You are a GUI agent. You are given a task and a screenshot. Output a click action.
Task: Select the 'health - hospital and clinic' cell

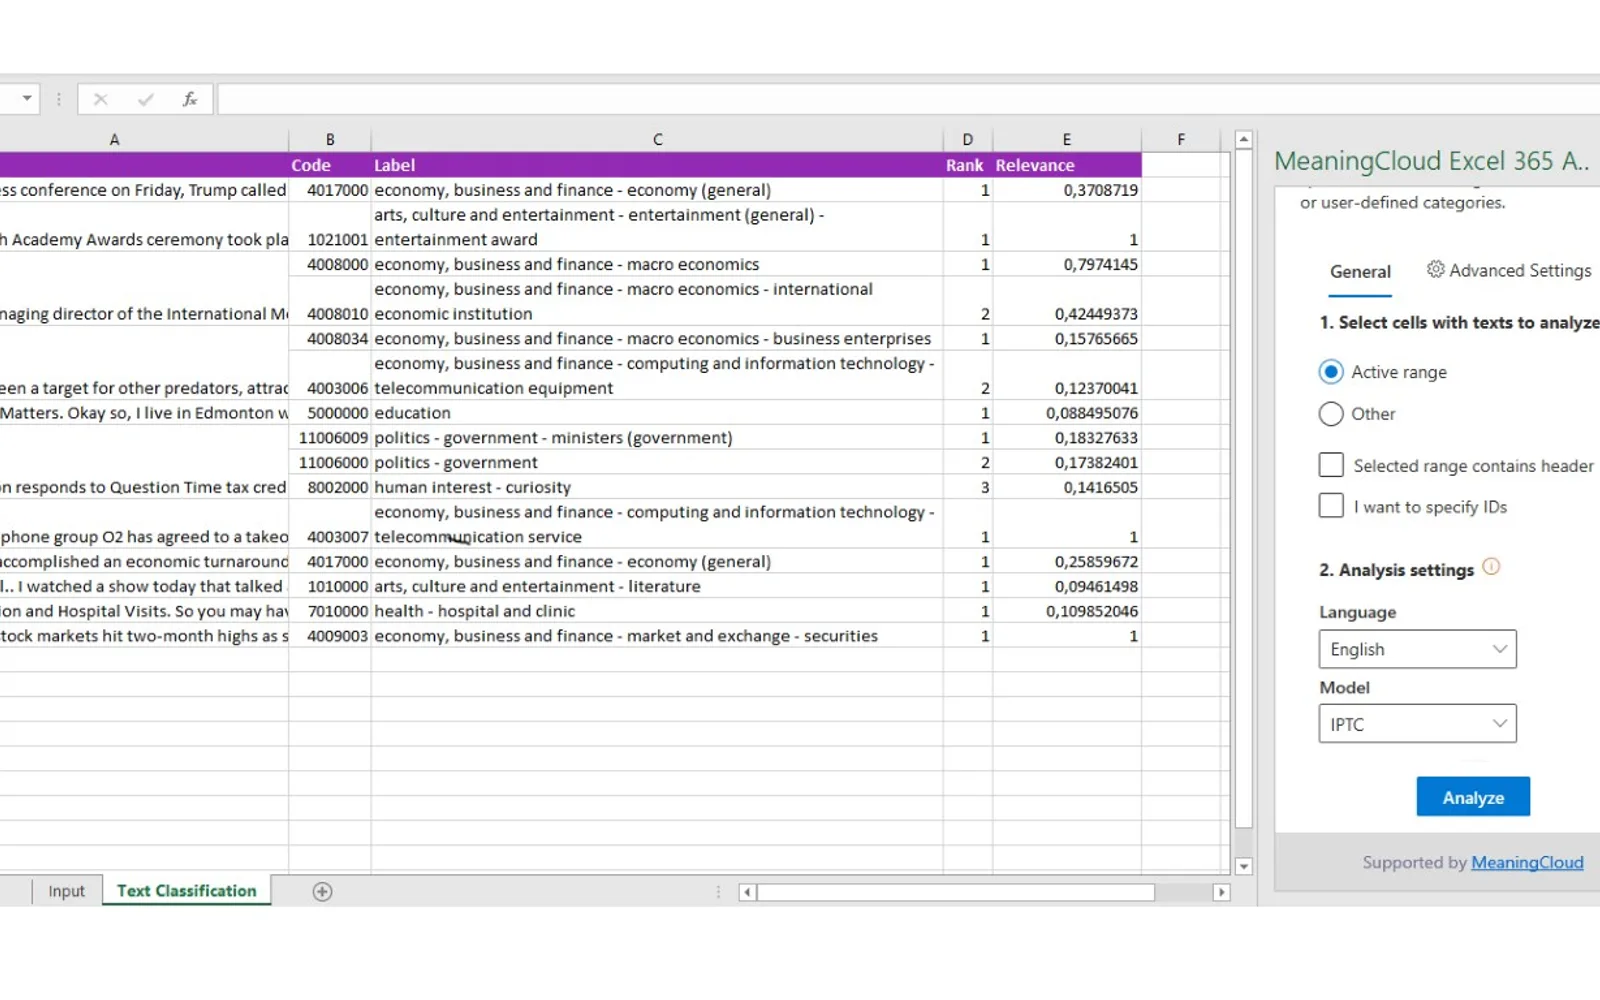[x=657, y=611]
